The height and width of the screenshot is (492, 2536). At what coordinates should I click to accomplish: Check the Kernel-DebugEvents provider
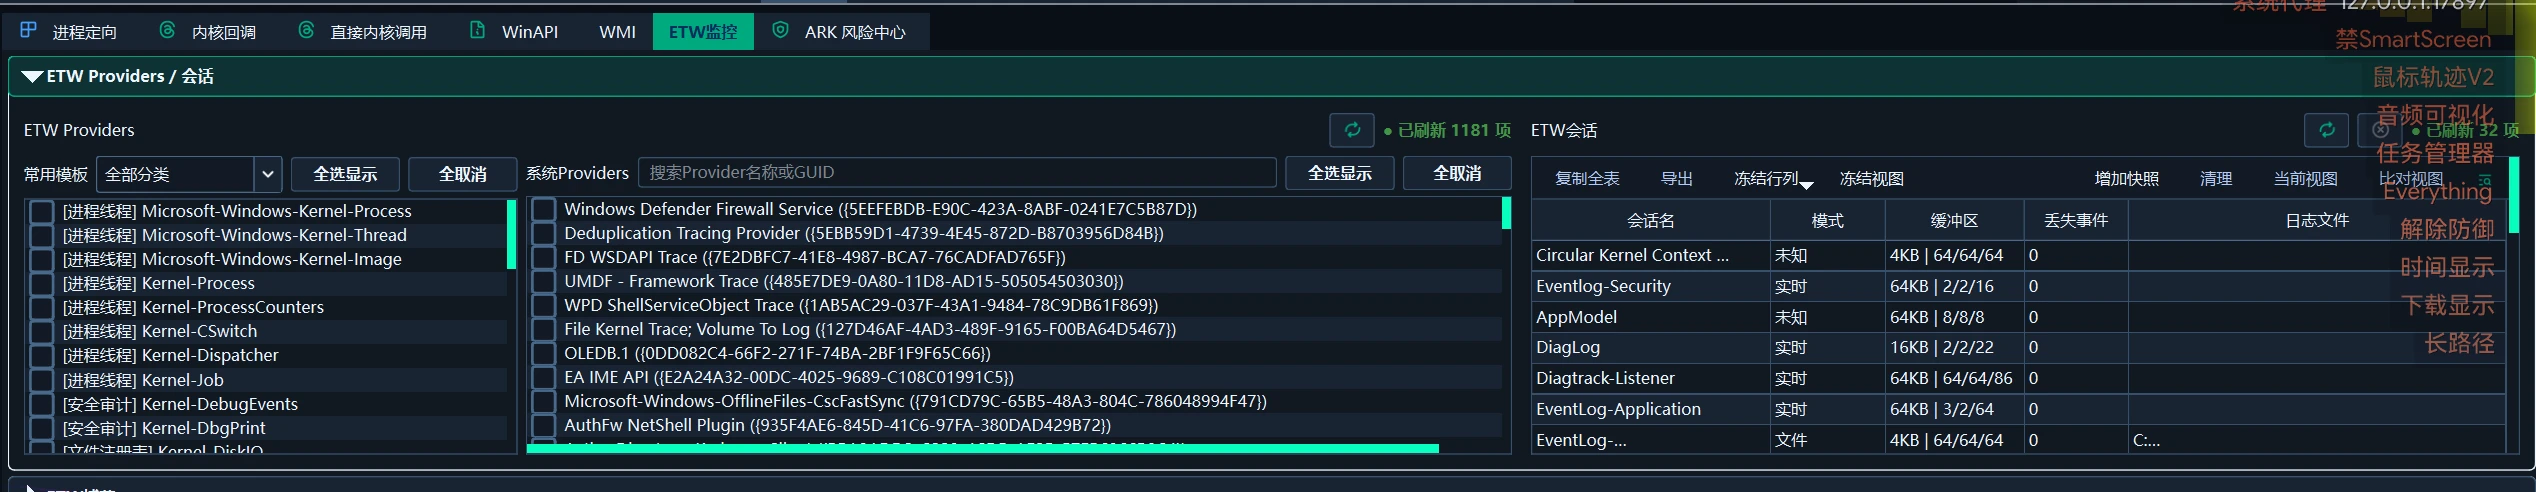(x=41, y=404)
